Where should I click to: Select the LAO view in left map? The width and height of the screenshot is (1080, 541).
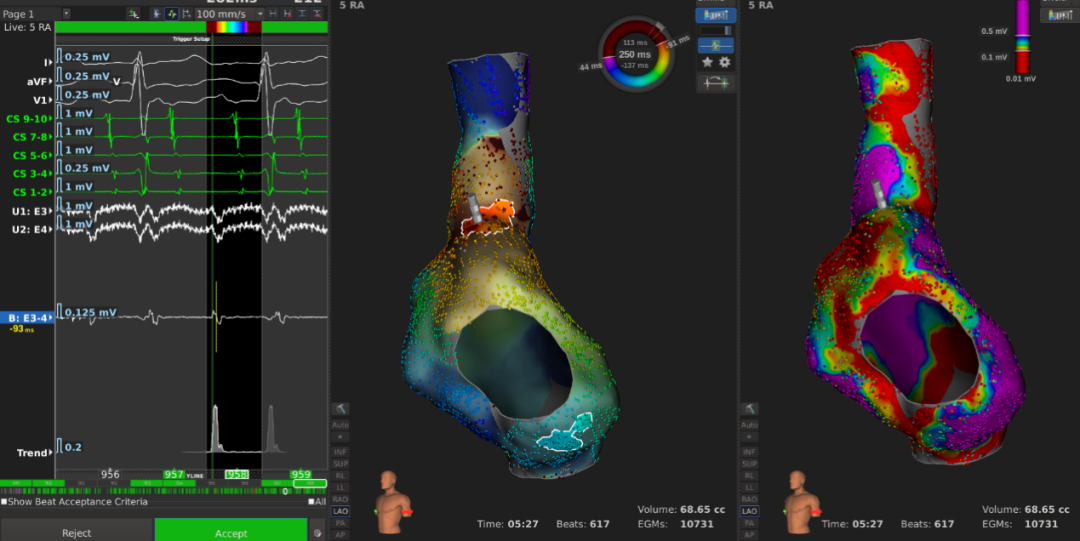[x=341, y=510]
